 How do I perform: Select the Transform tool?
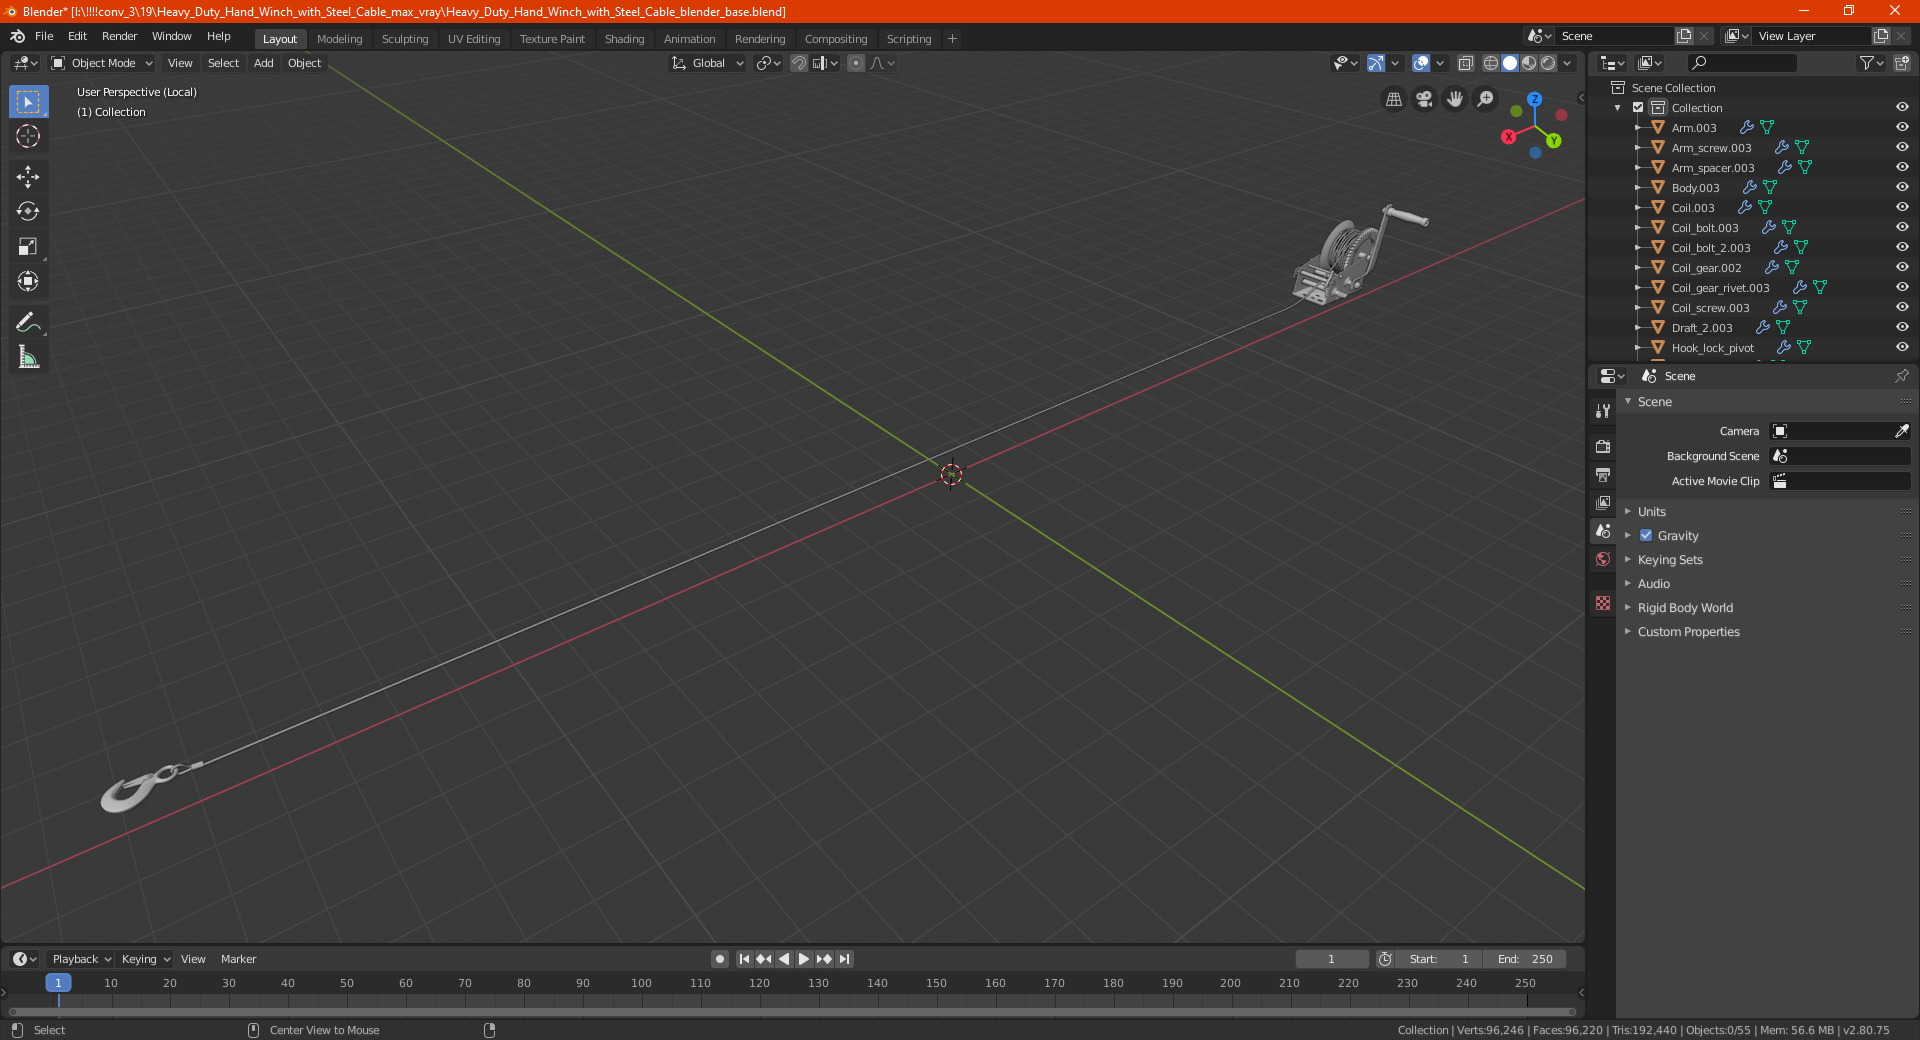(28, 281)
